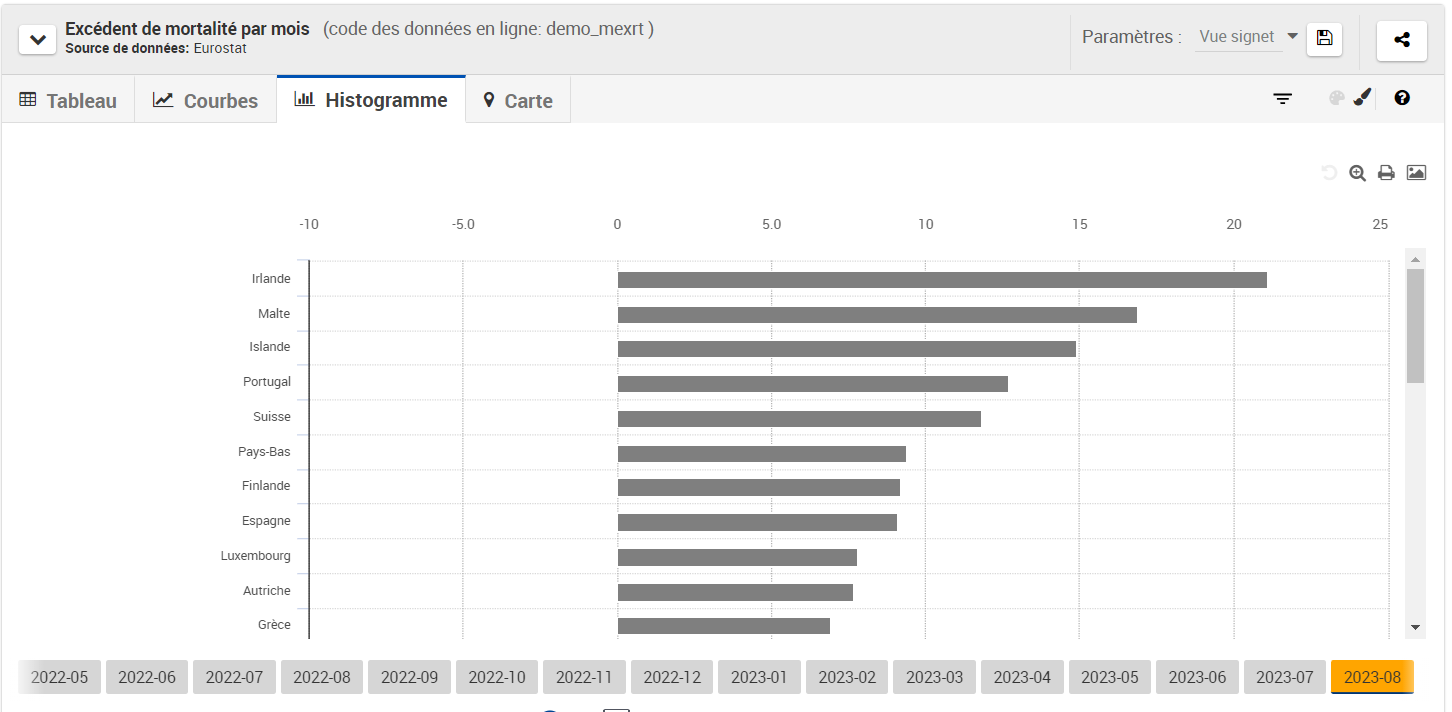Open the filter/sort lines icon
Image resolution: width=1452 pixels, height=712 pixels.
click(x=1282, y=98)
